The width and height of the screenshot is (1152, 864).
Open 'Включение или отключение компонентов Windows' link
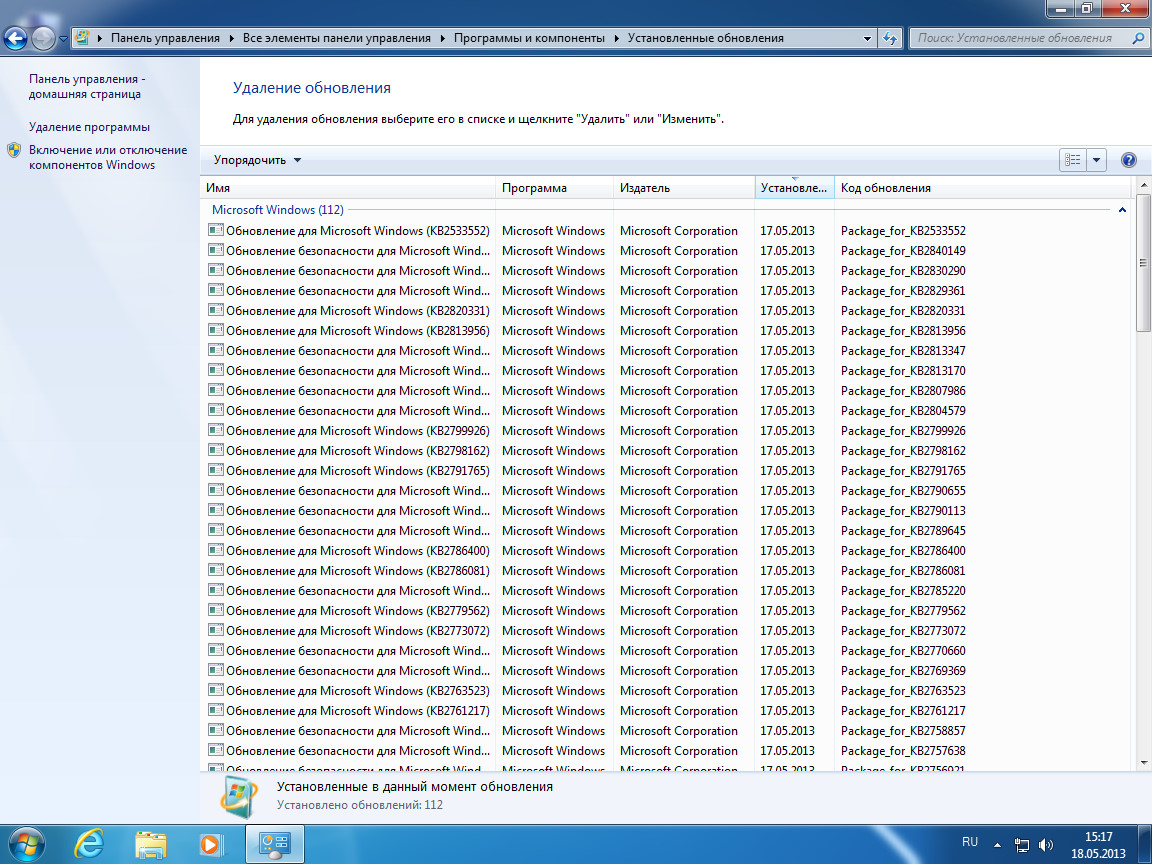click(108, 157)
